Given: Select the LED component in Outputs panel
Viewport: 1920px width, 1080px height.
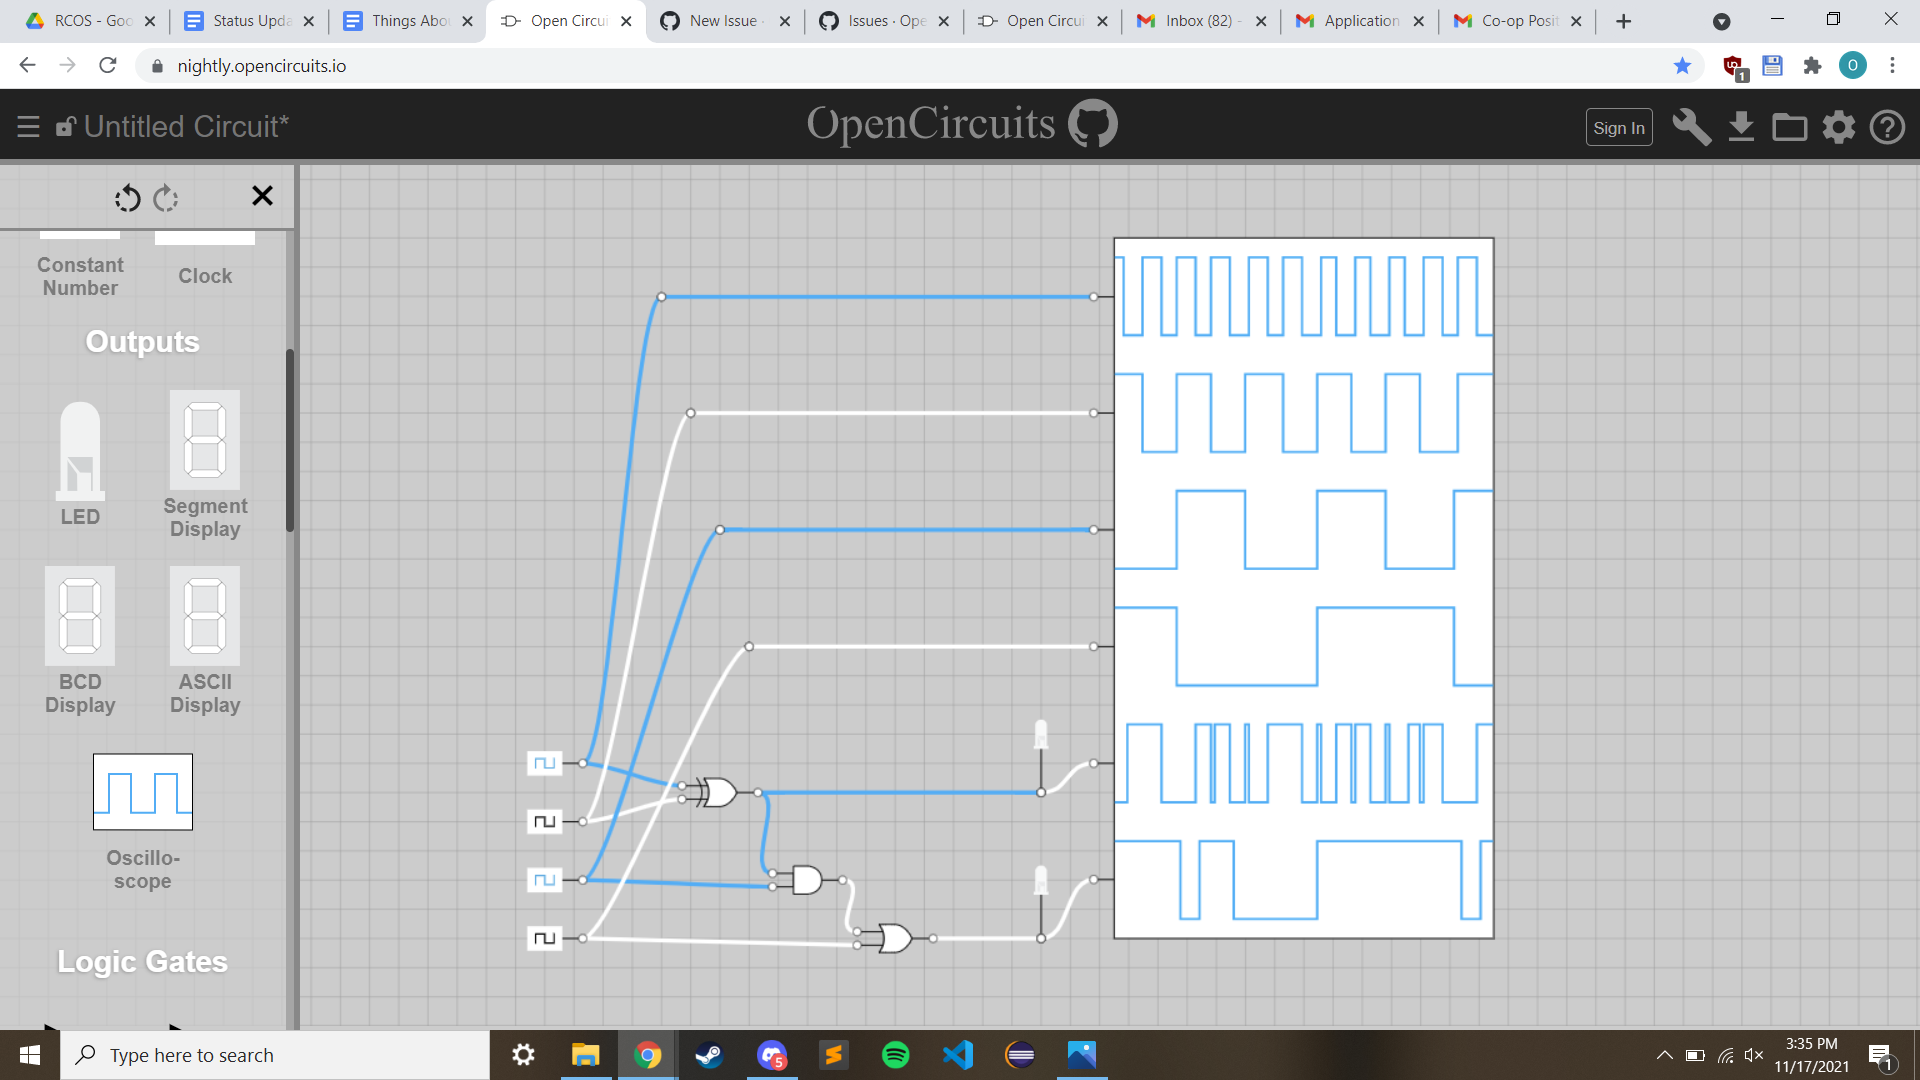Looking at the screenshot, I should click(x=80, y=460).
